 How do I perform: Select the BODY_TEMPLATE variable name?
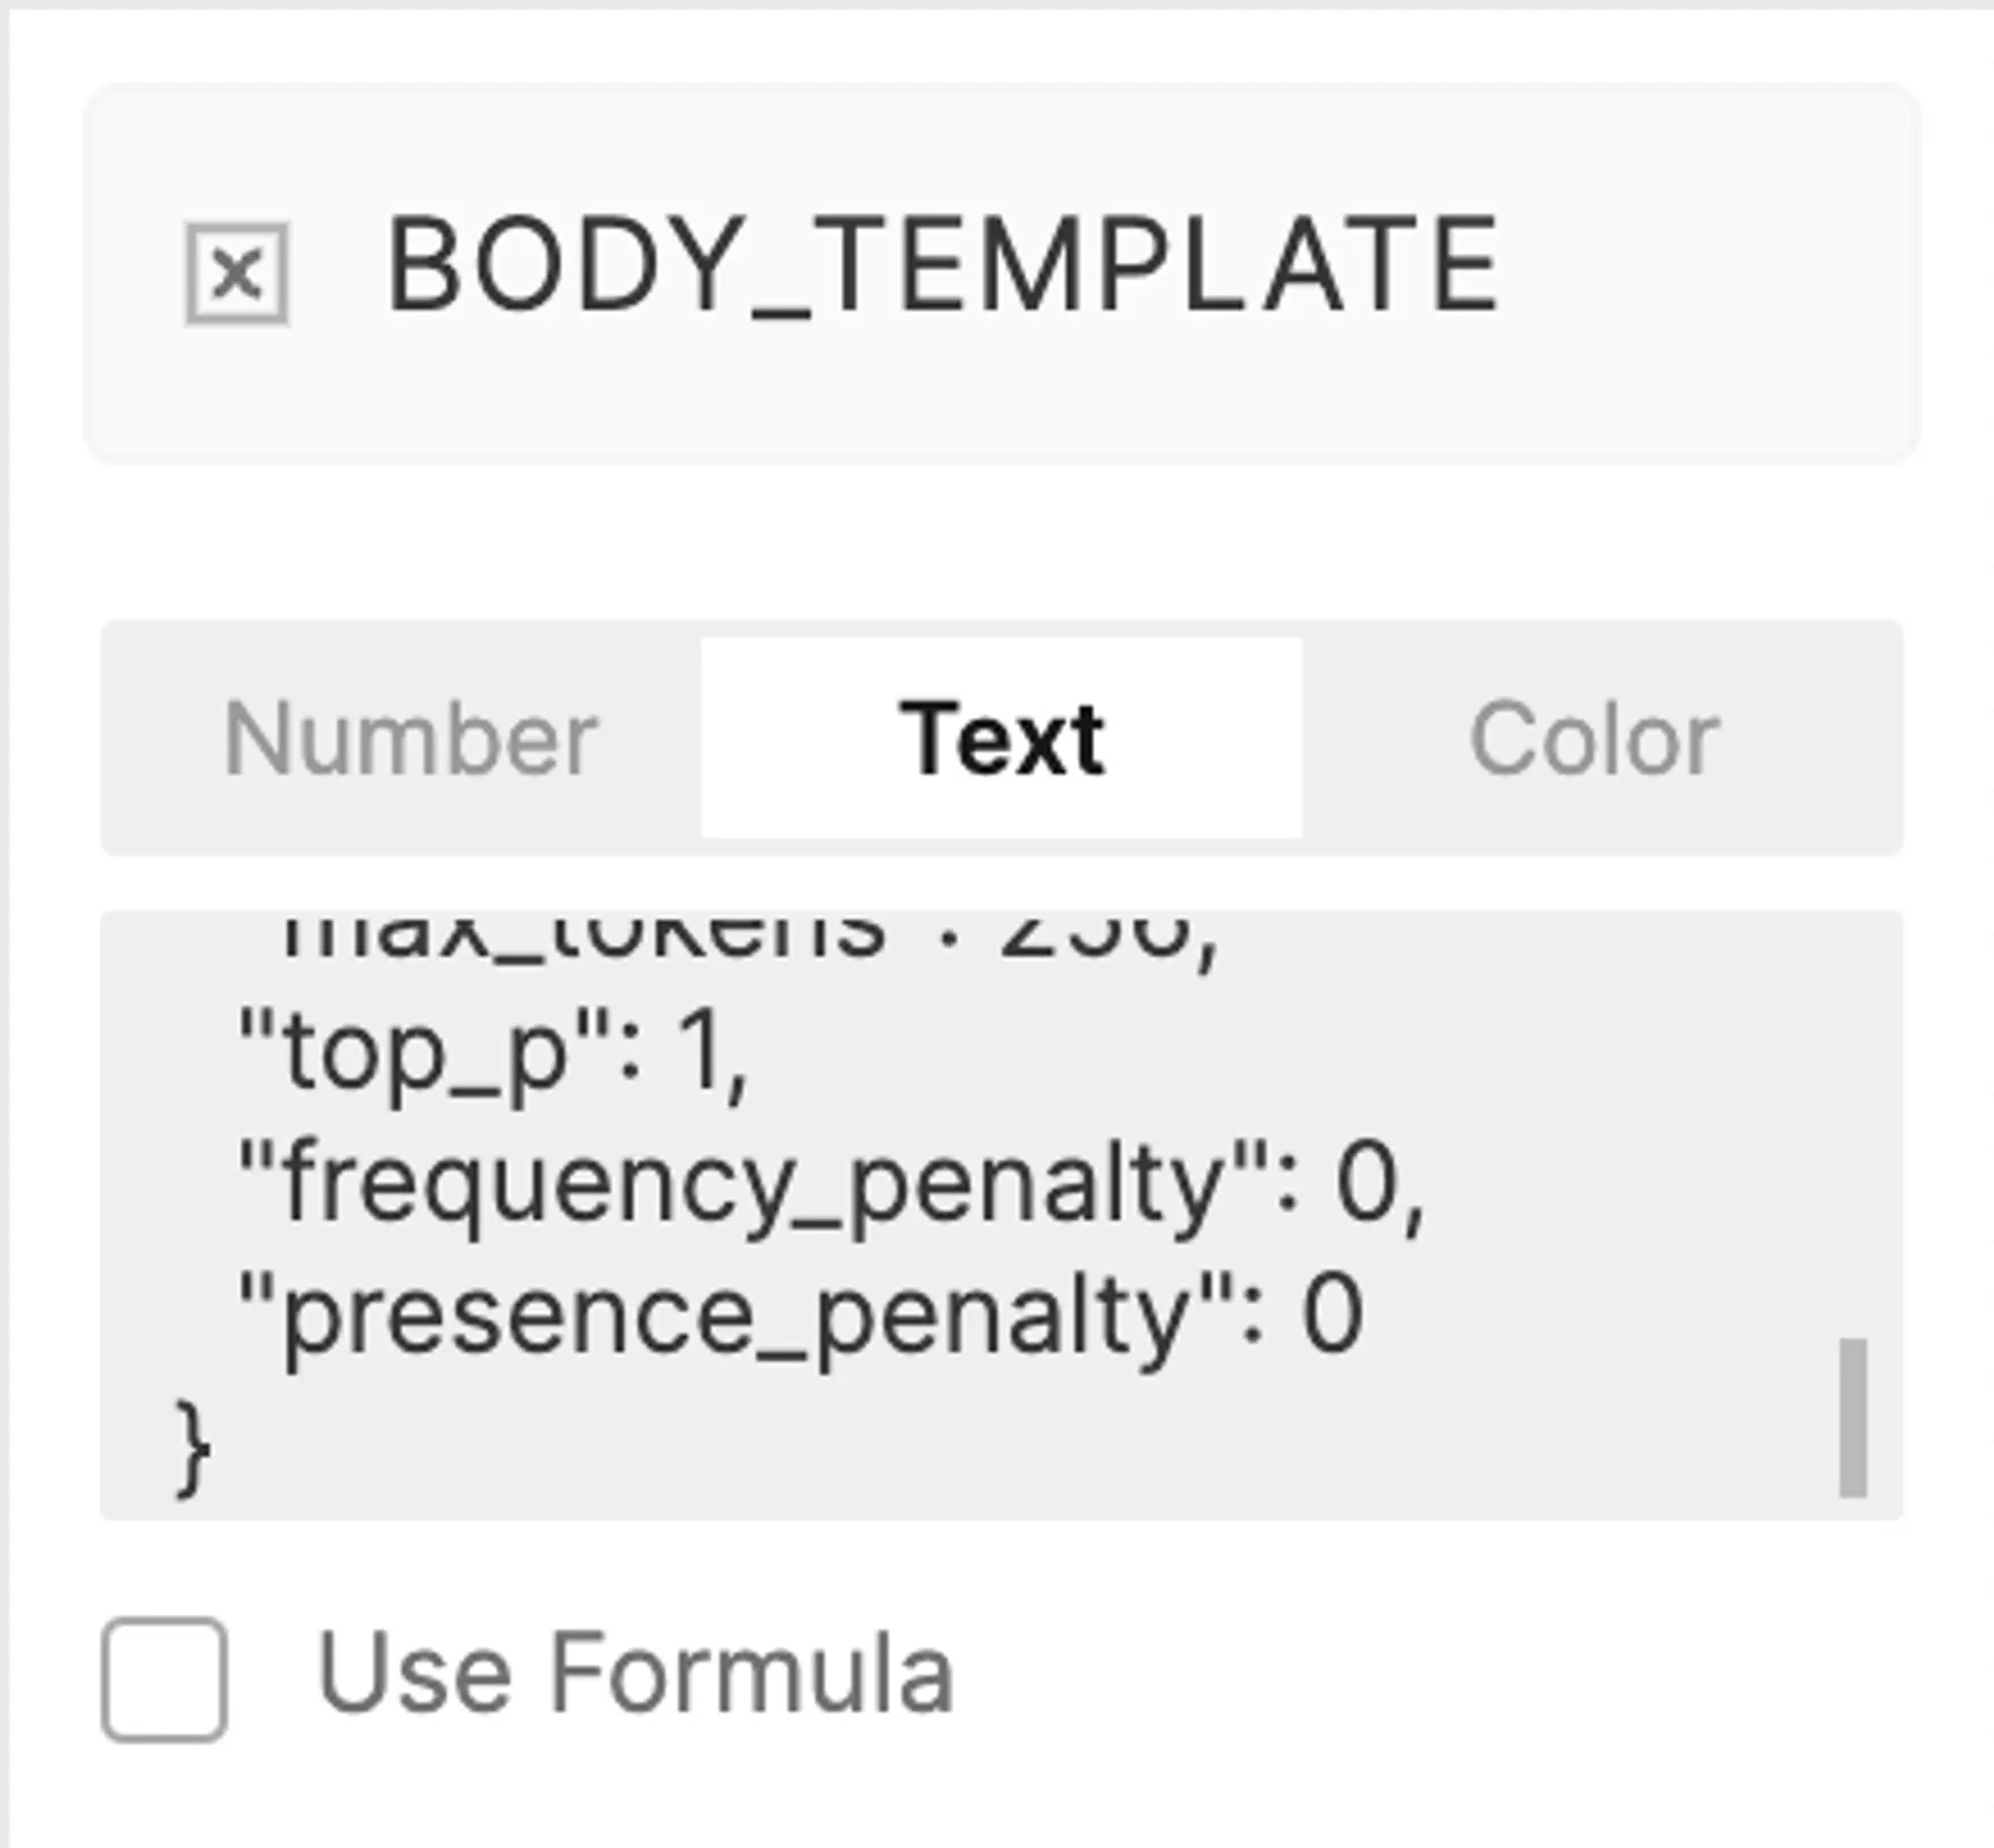coord(942,267)
